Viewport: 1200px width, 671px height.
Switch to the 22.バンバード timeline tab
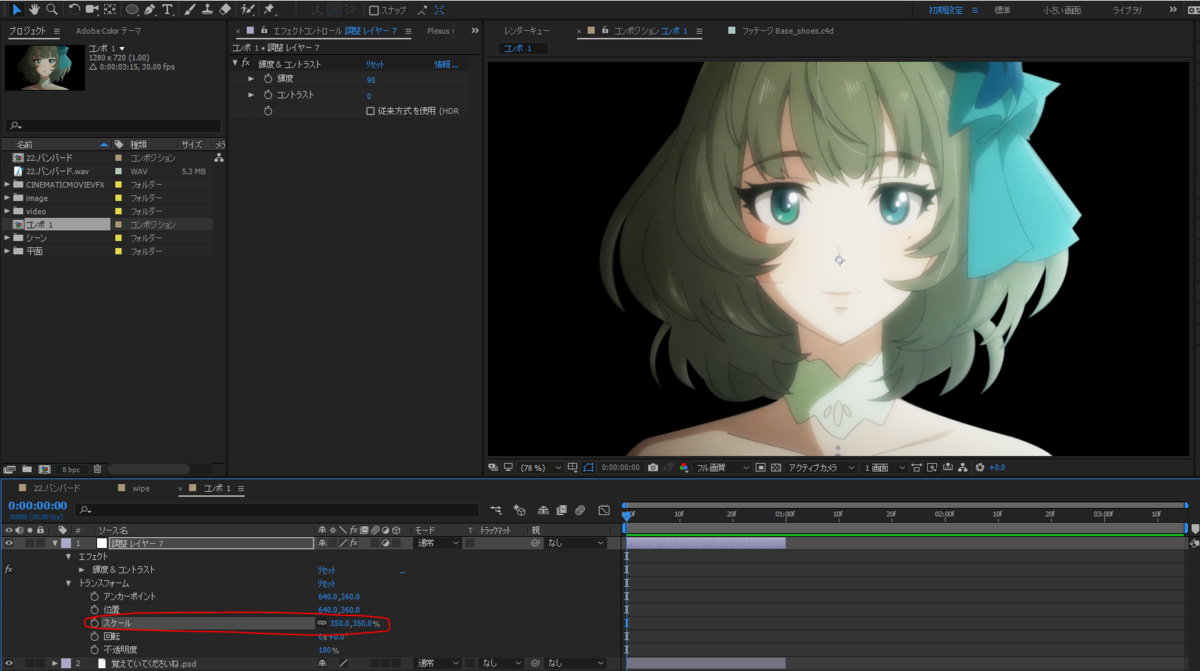coord(55,488)
